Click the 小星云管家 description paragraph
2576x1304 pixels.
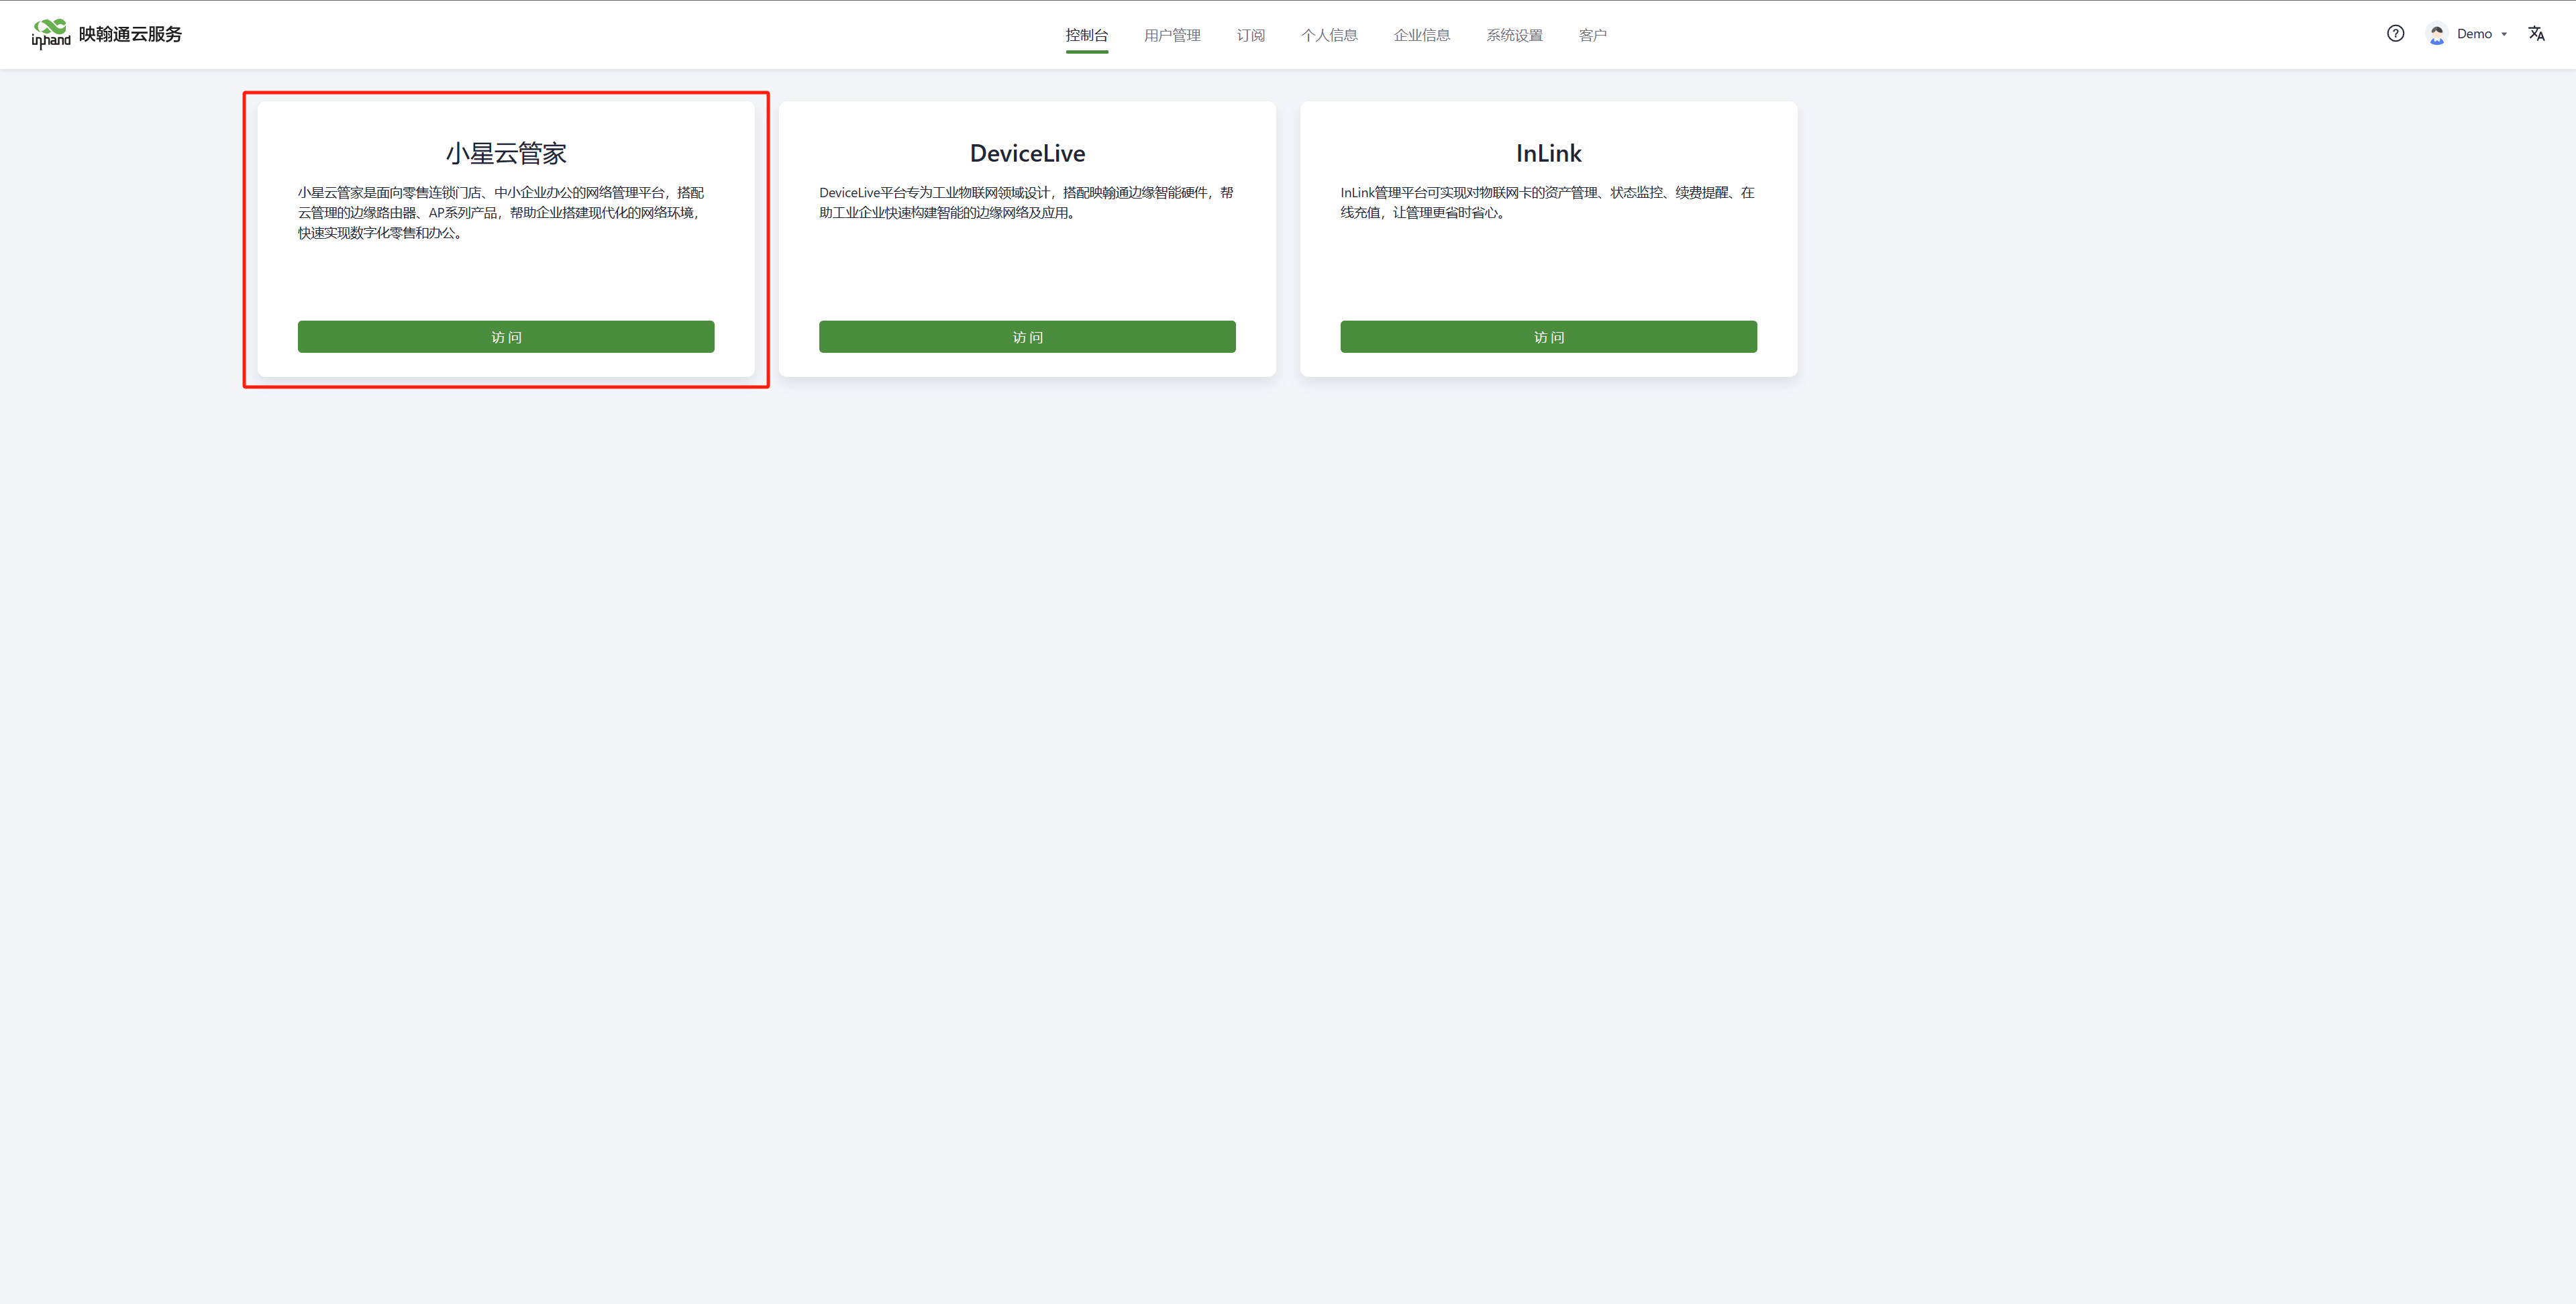point(502,213)
